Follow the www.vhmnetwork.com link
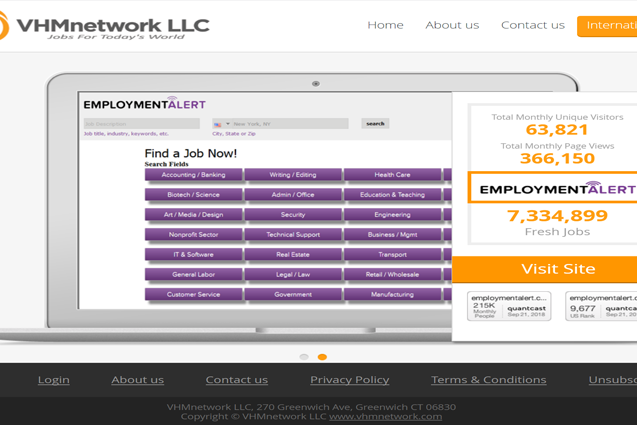This screenshot has height=425, width=637. [386, 416]
